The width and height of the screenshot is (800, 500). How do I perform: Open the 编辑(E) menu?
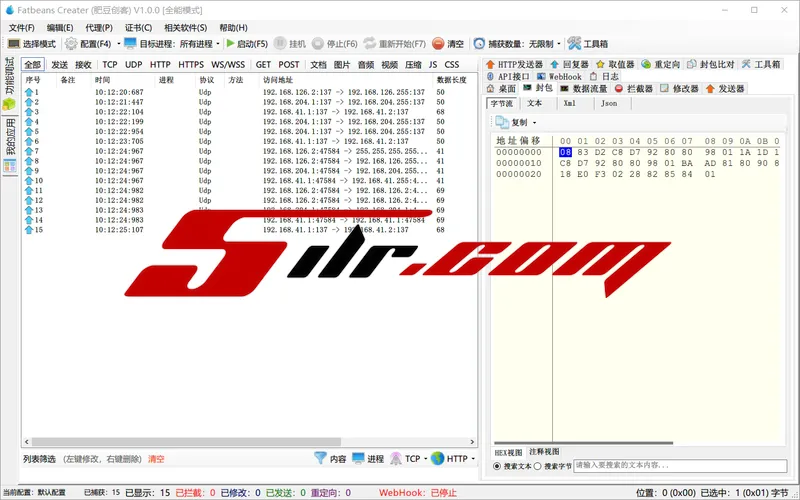(x=60, y=28)
